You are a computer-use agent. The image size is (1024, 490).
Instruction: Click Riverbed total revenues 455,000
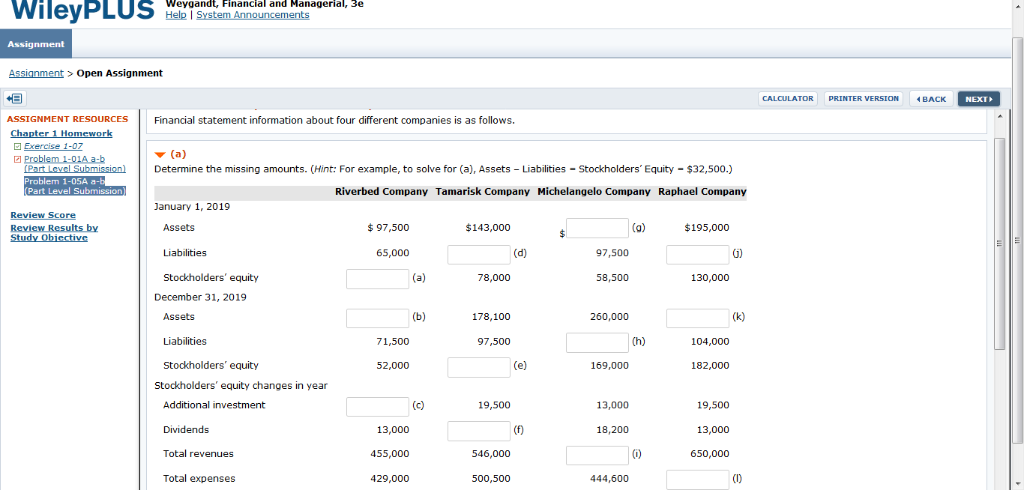pyautogui.click(x=390, y=454)
